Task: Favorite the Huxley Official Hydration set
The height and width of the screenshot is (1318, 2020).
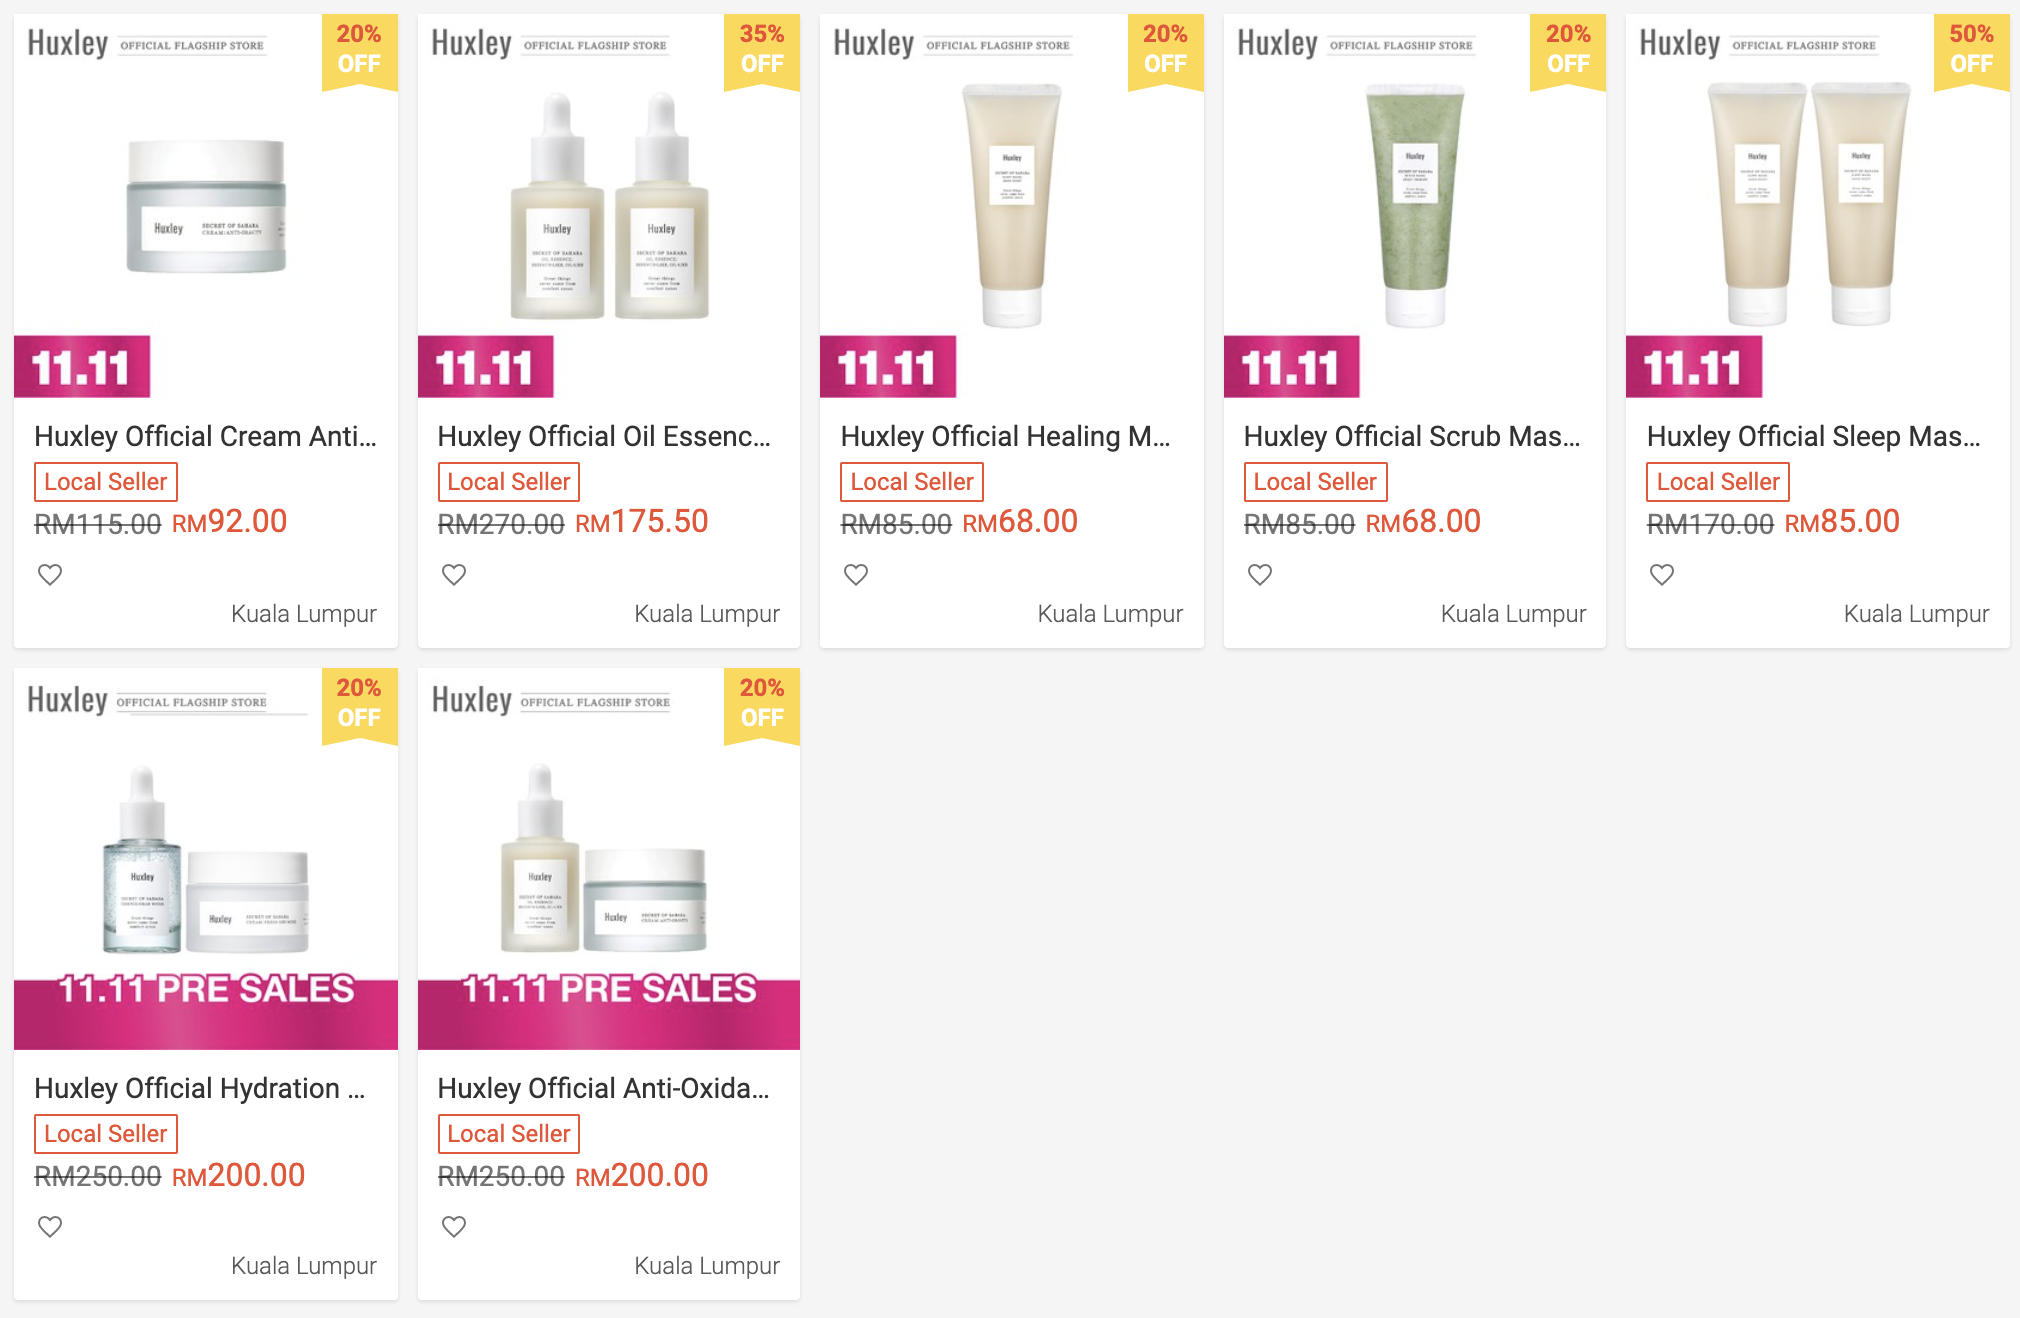Action: click(x=50, y=1226)
